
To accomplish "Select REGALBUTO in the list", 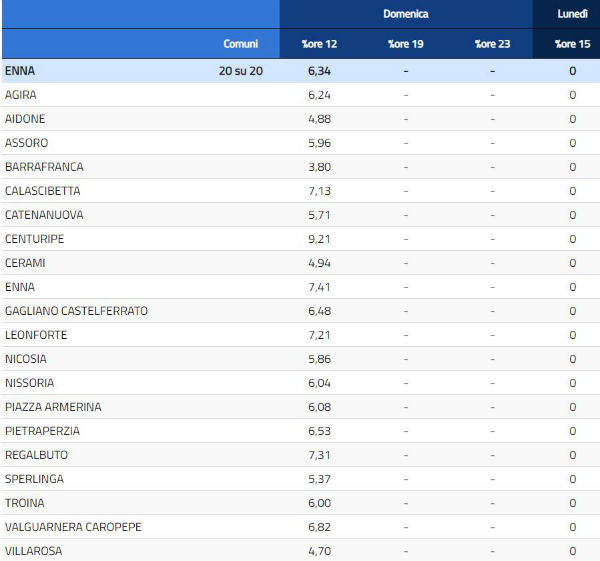I will tap(36, 455).
